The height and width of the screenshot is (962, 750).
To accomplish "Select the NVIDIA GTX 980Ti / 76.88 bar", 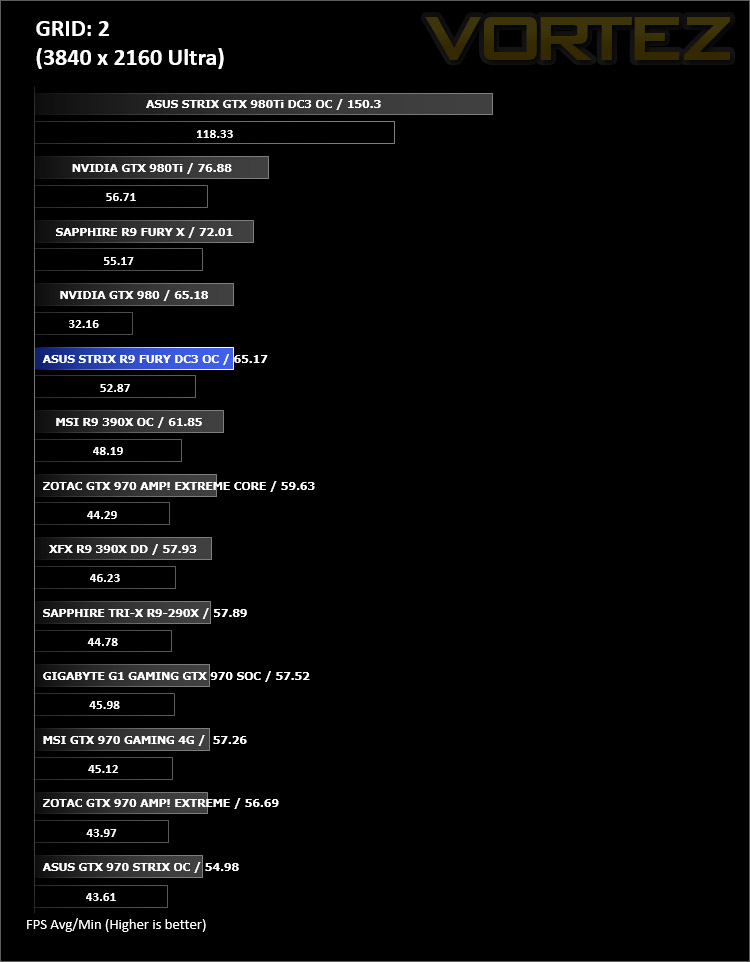I will coord(152,167).
